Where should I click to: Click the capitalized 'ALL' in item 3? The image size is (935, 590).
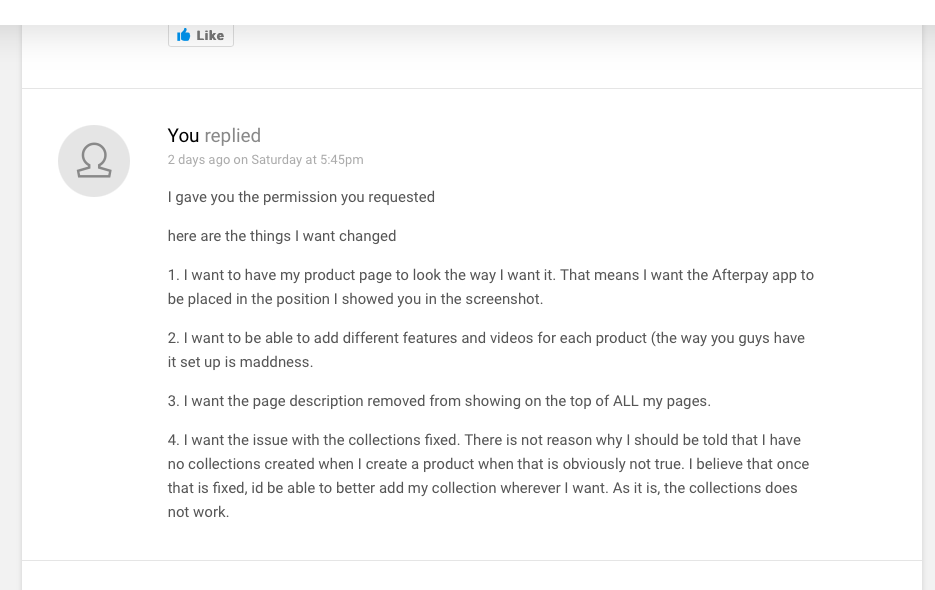(626, 401)
